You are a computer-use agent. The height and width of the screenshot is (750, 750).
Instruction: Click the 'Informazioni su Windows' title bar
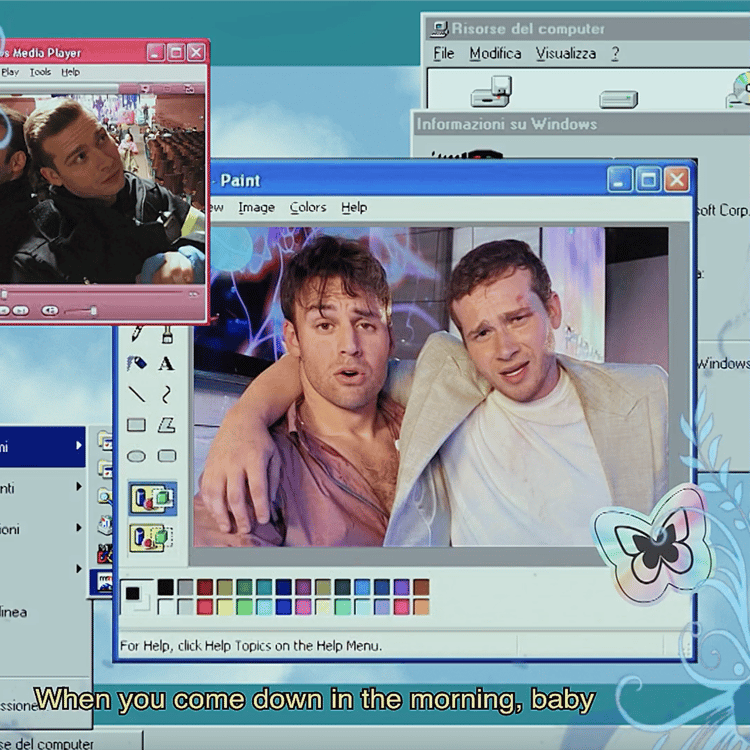point(581,124)
